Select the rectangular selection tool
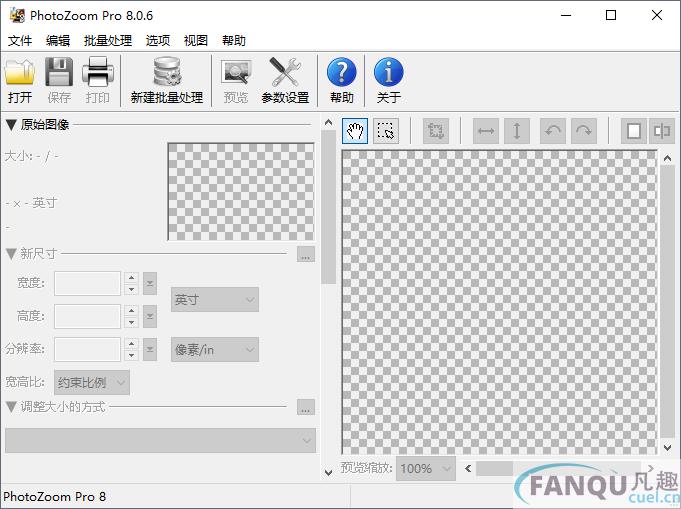The image size is (681, 509). click(x=386, y=131)
